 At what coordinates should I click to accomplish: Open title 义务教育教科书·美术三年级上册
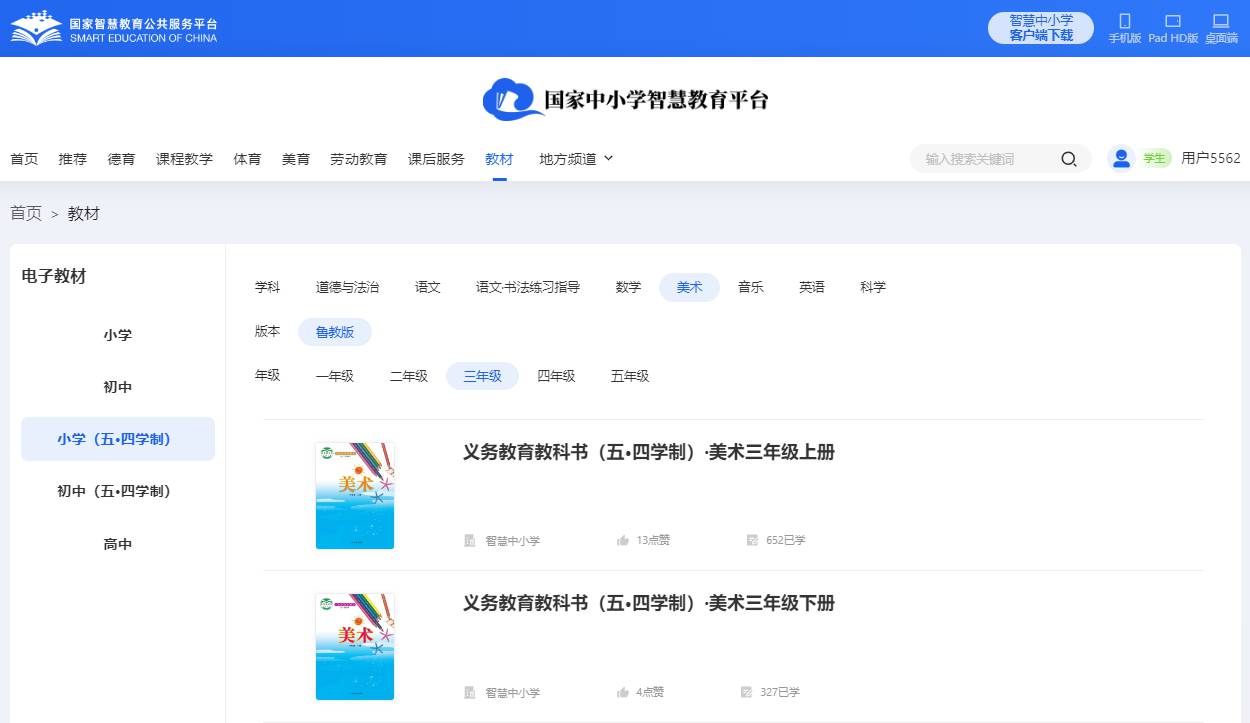[x=649, y=452]
